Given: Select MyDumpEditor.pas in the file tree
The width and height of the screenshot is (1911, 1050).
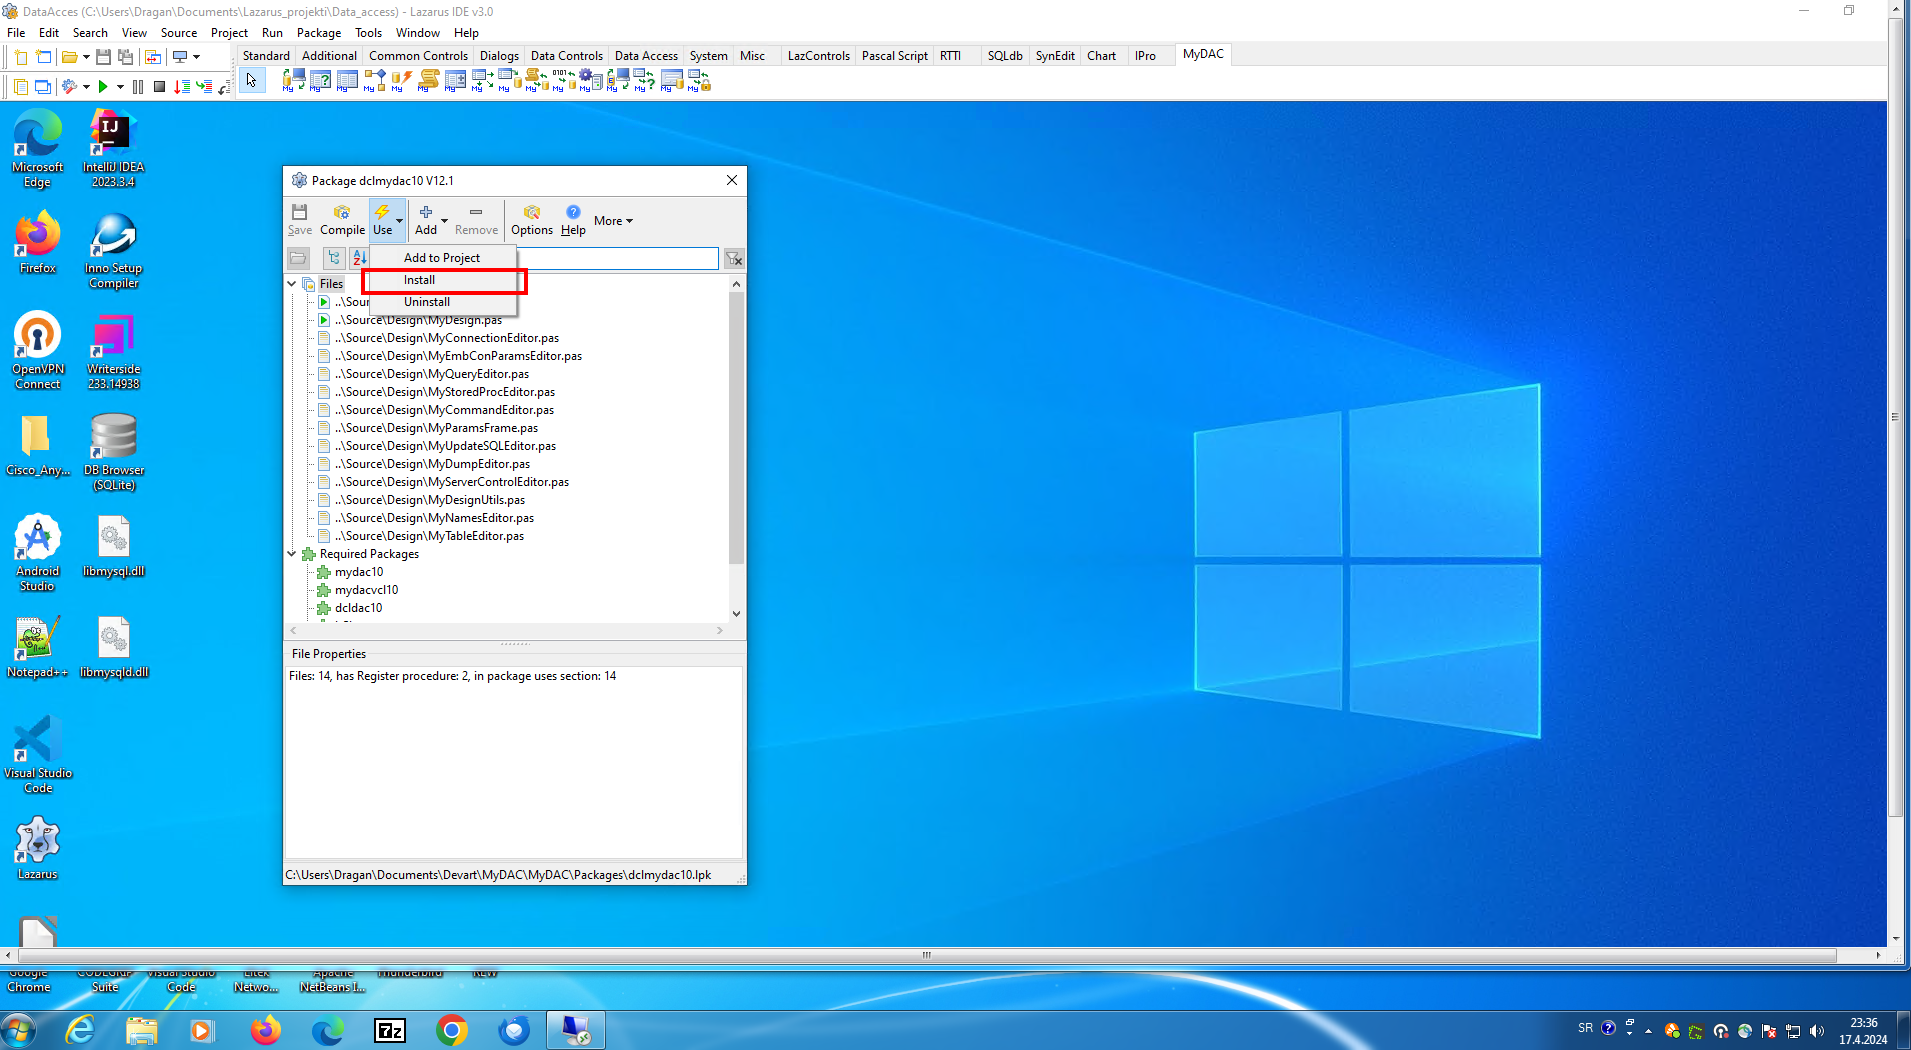Looking at the screenshot, I should (x=433, y=464).
